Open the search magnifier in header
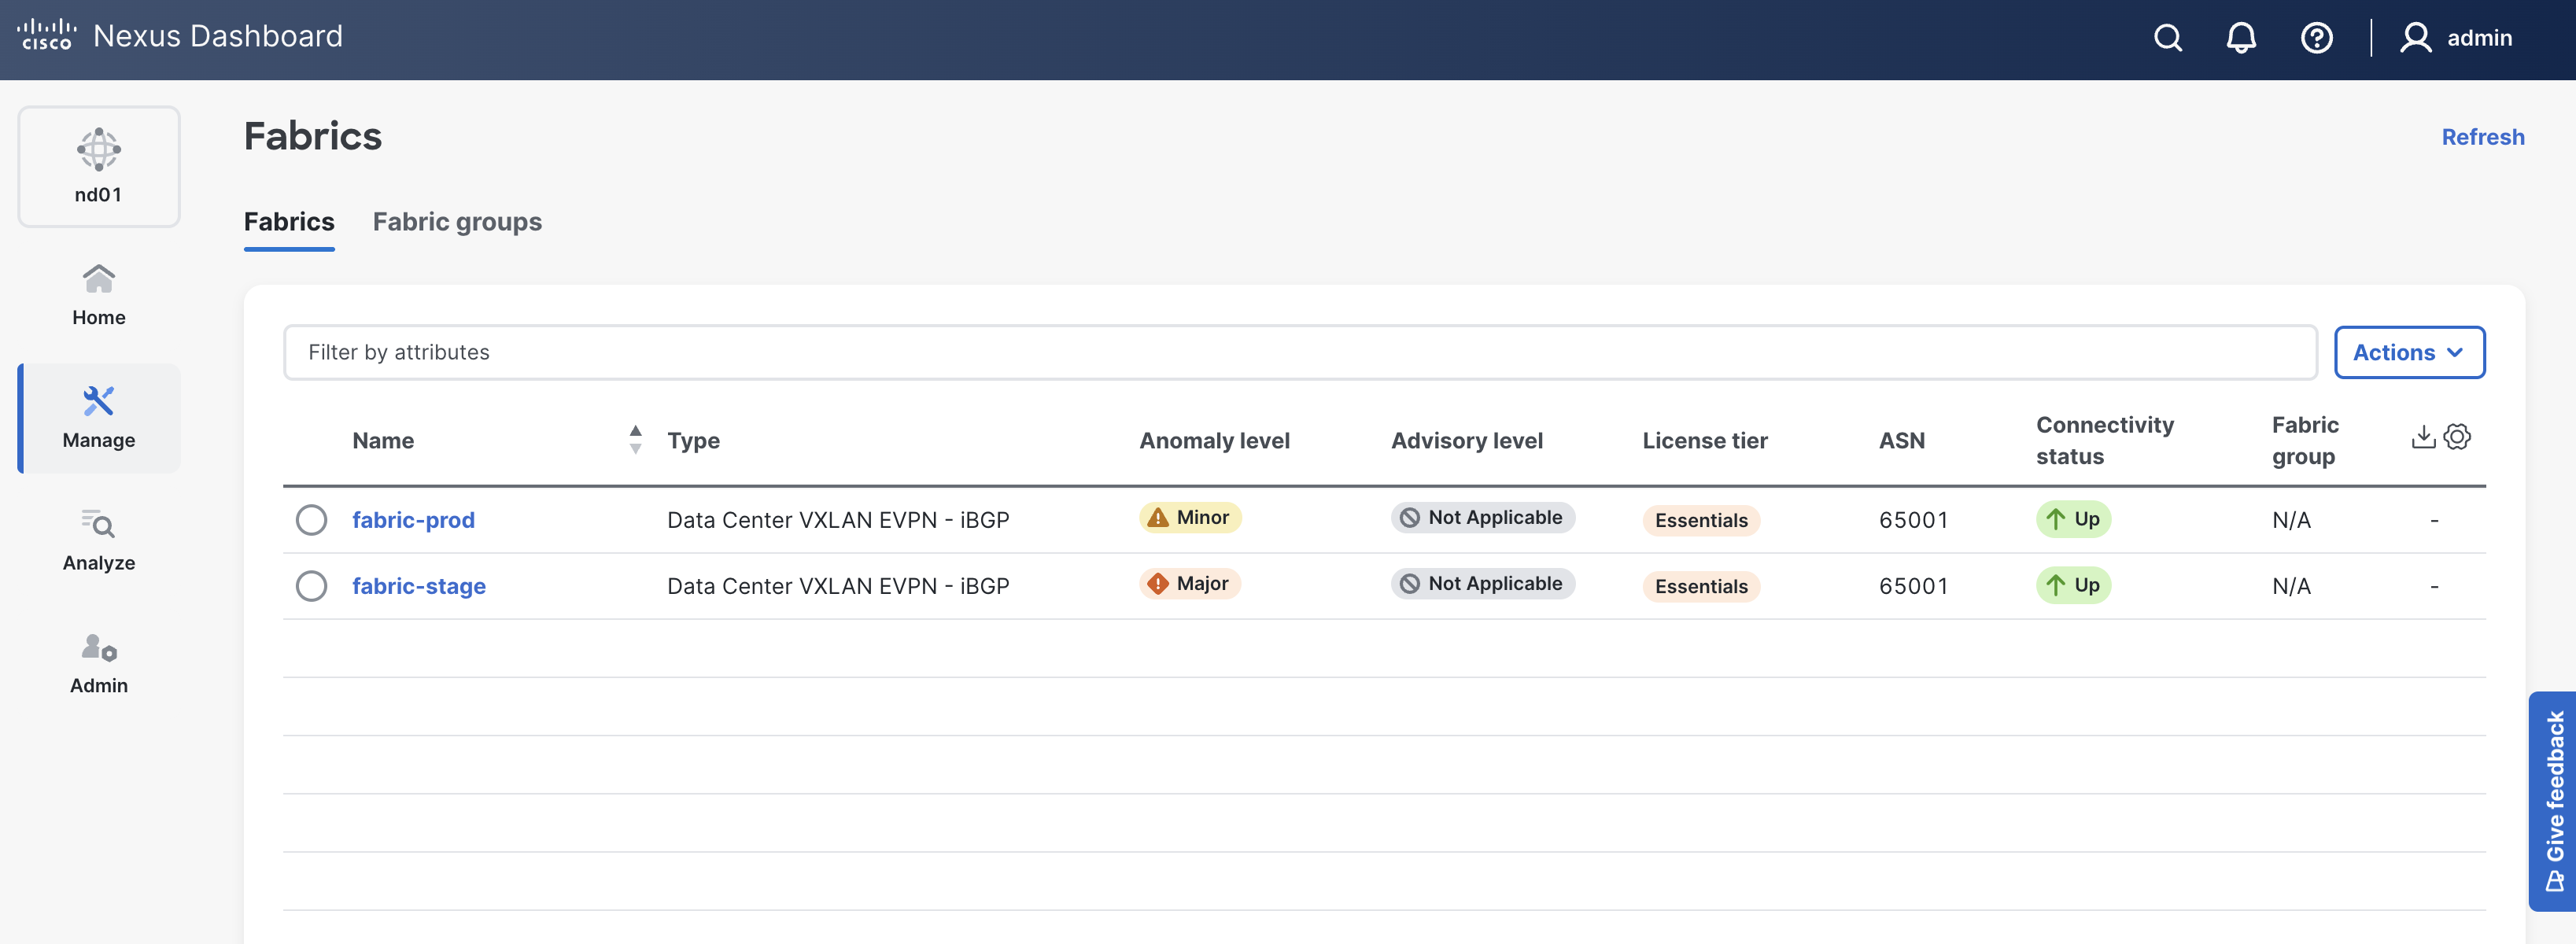Viewport: 2576px width, 944px height. coord(2167,38)
